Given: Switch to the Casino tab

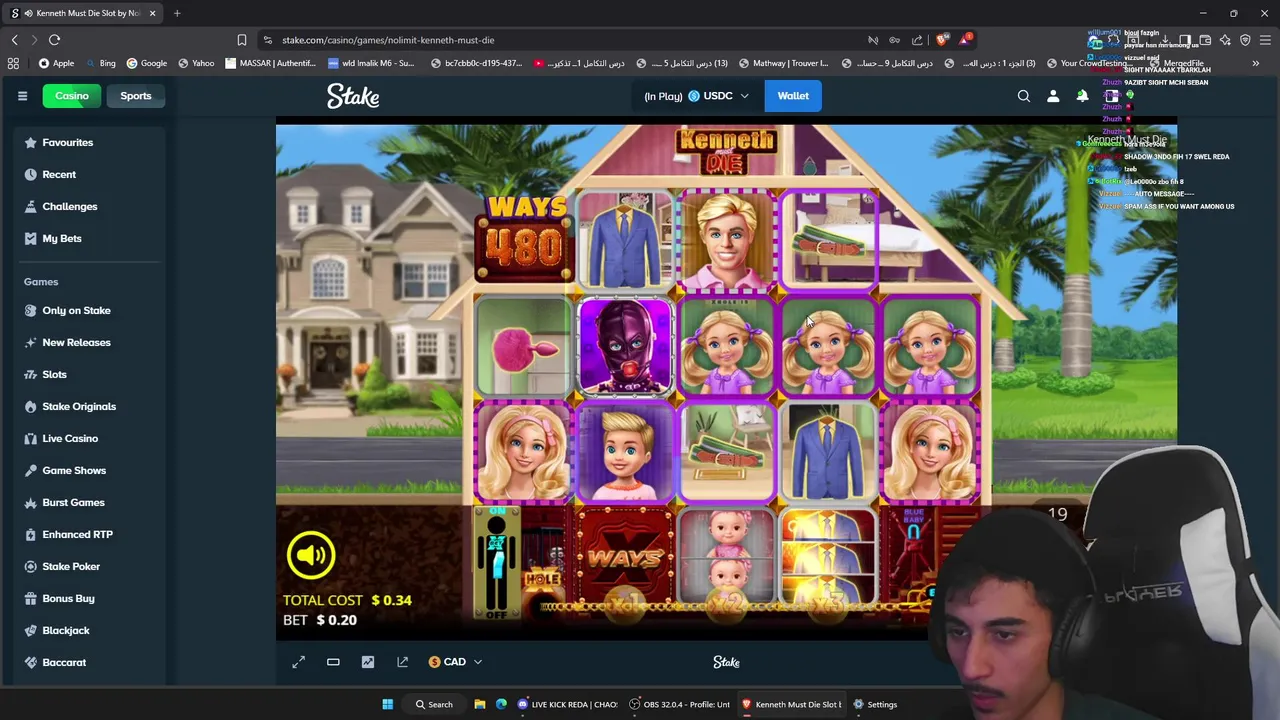Looking at the screenshot, I should coord(72,96).
